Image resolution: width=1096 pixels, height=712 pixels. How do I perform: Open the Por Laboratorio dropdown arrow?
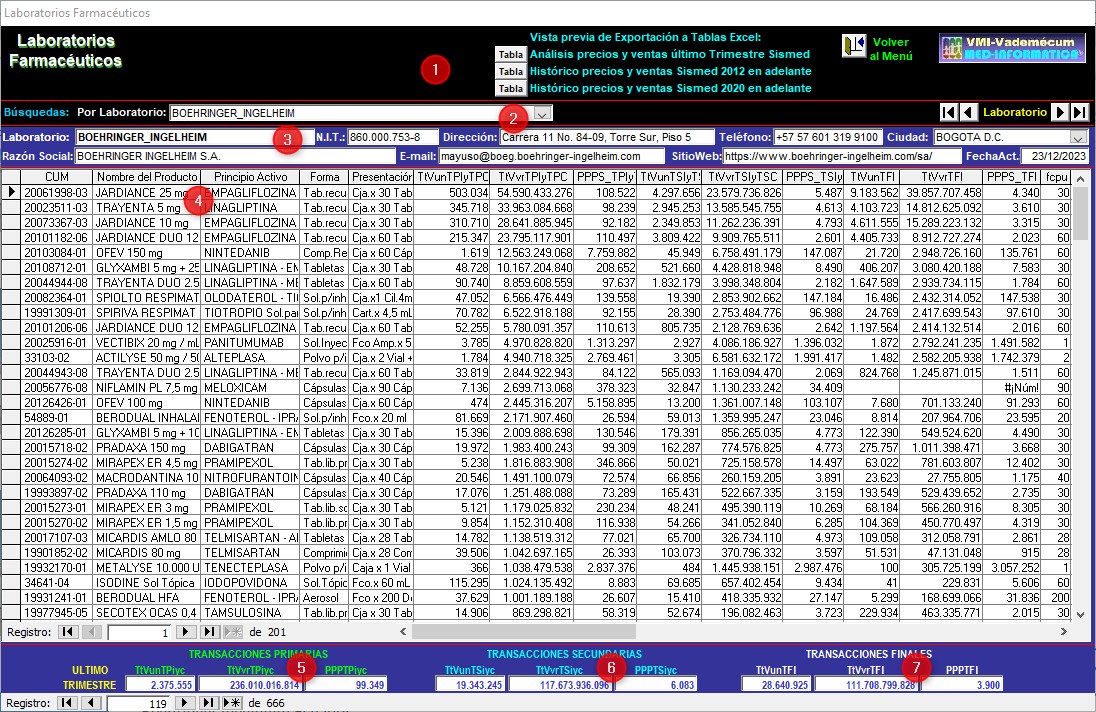pyautogui.click(x=542, y=112)
